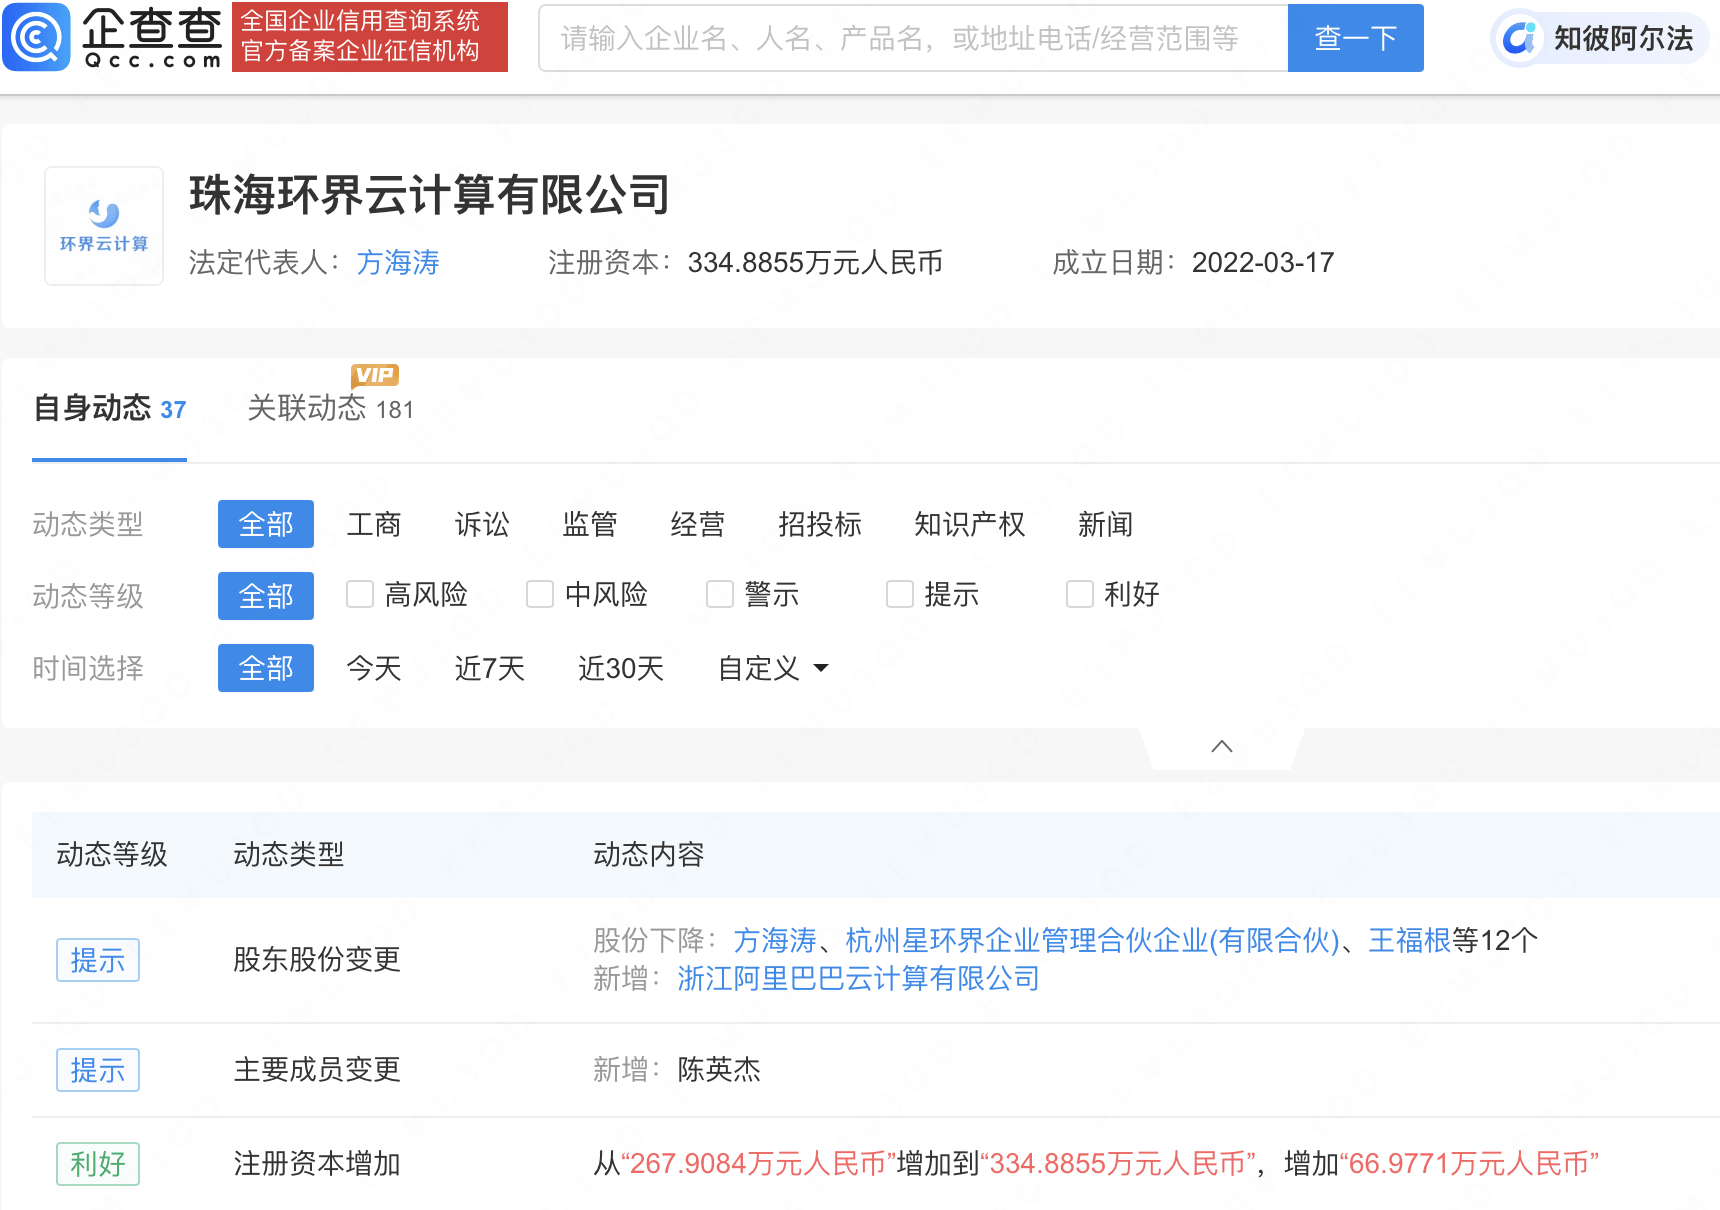Filter time by 今天

[x=374, y=668]
